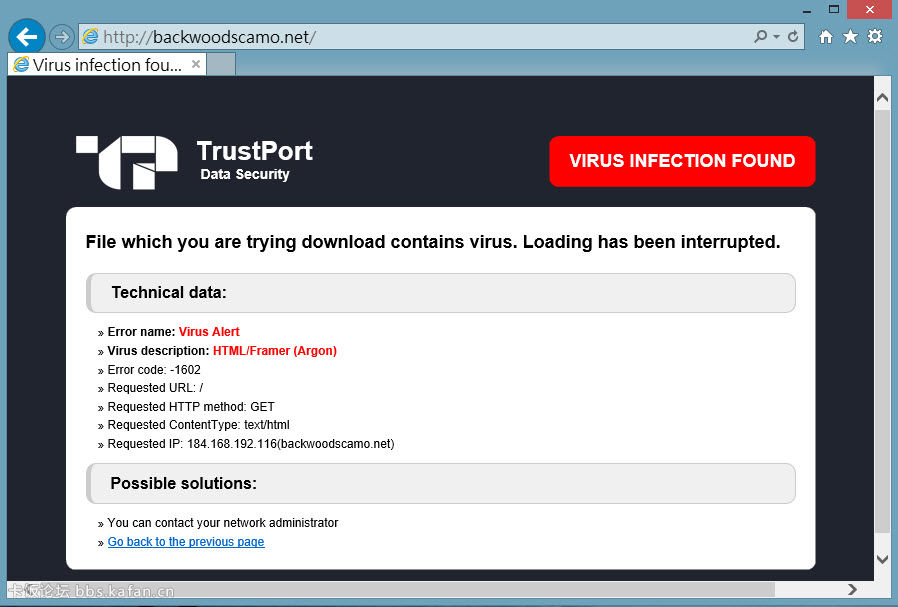Click 'Requested ContentType: text/html' line
The image size is (898, 607).
198,425
